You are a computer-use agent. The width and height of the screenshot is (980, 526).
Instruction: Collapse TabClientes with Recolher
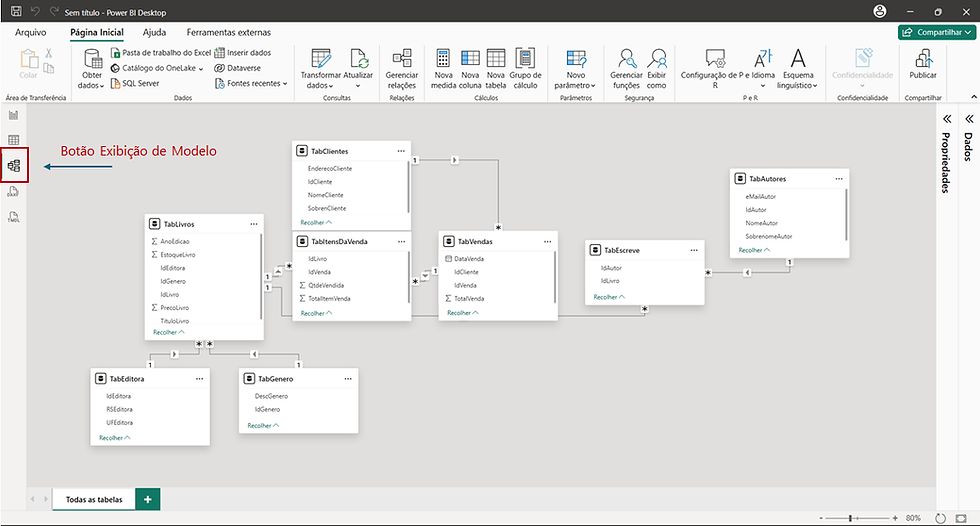[x=316, y=222]
